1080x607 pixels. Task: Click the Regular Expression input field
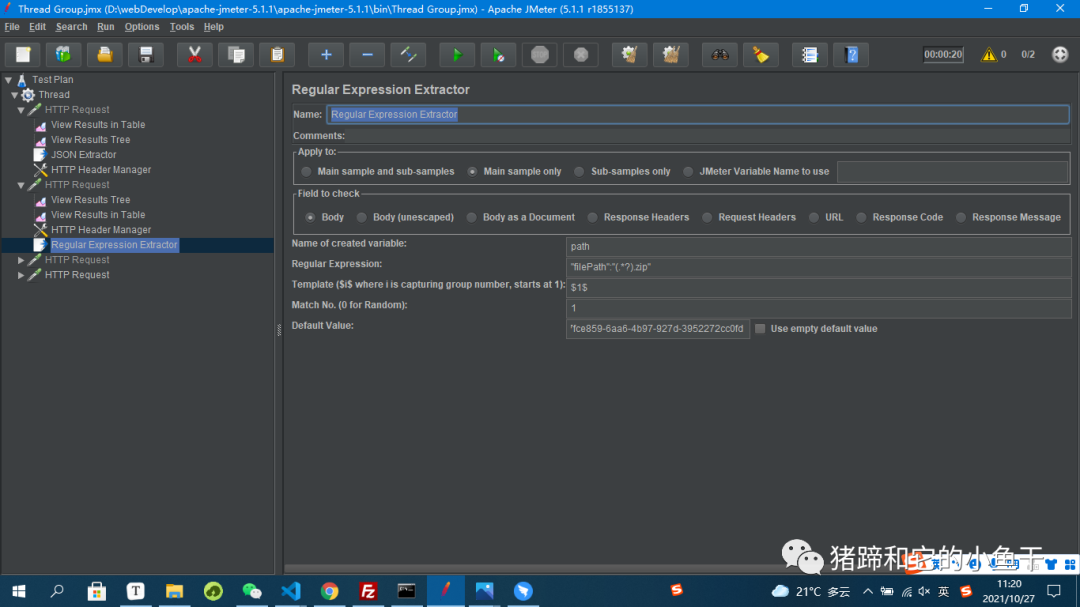click(x=818, y=267)
